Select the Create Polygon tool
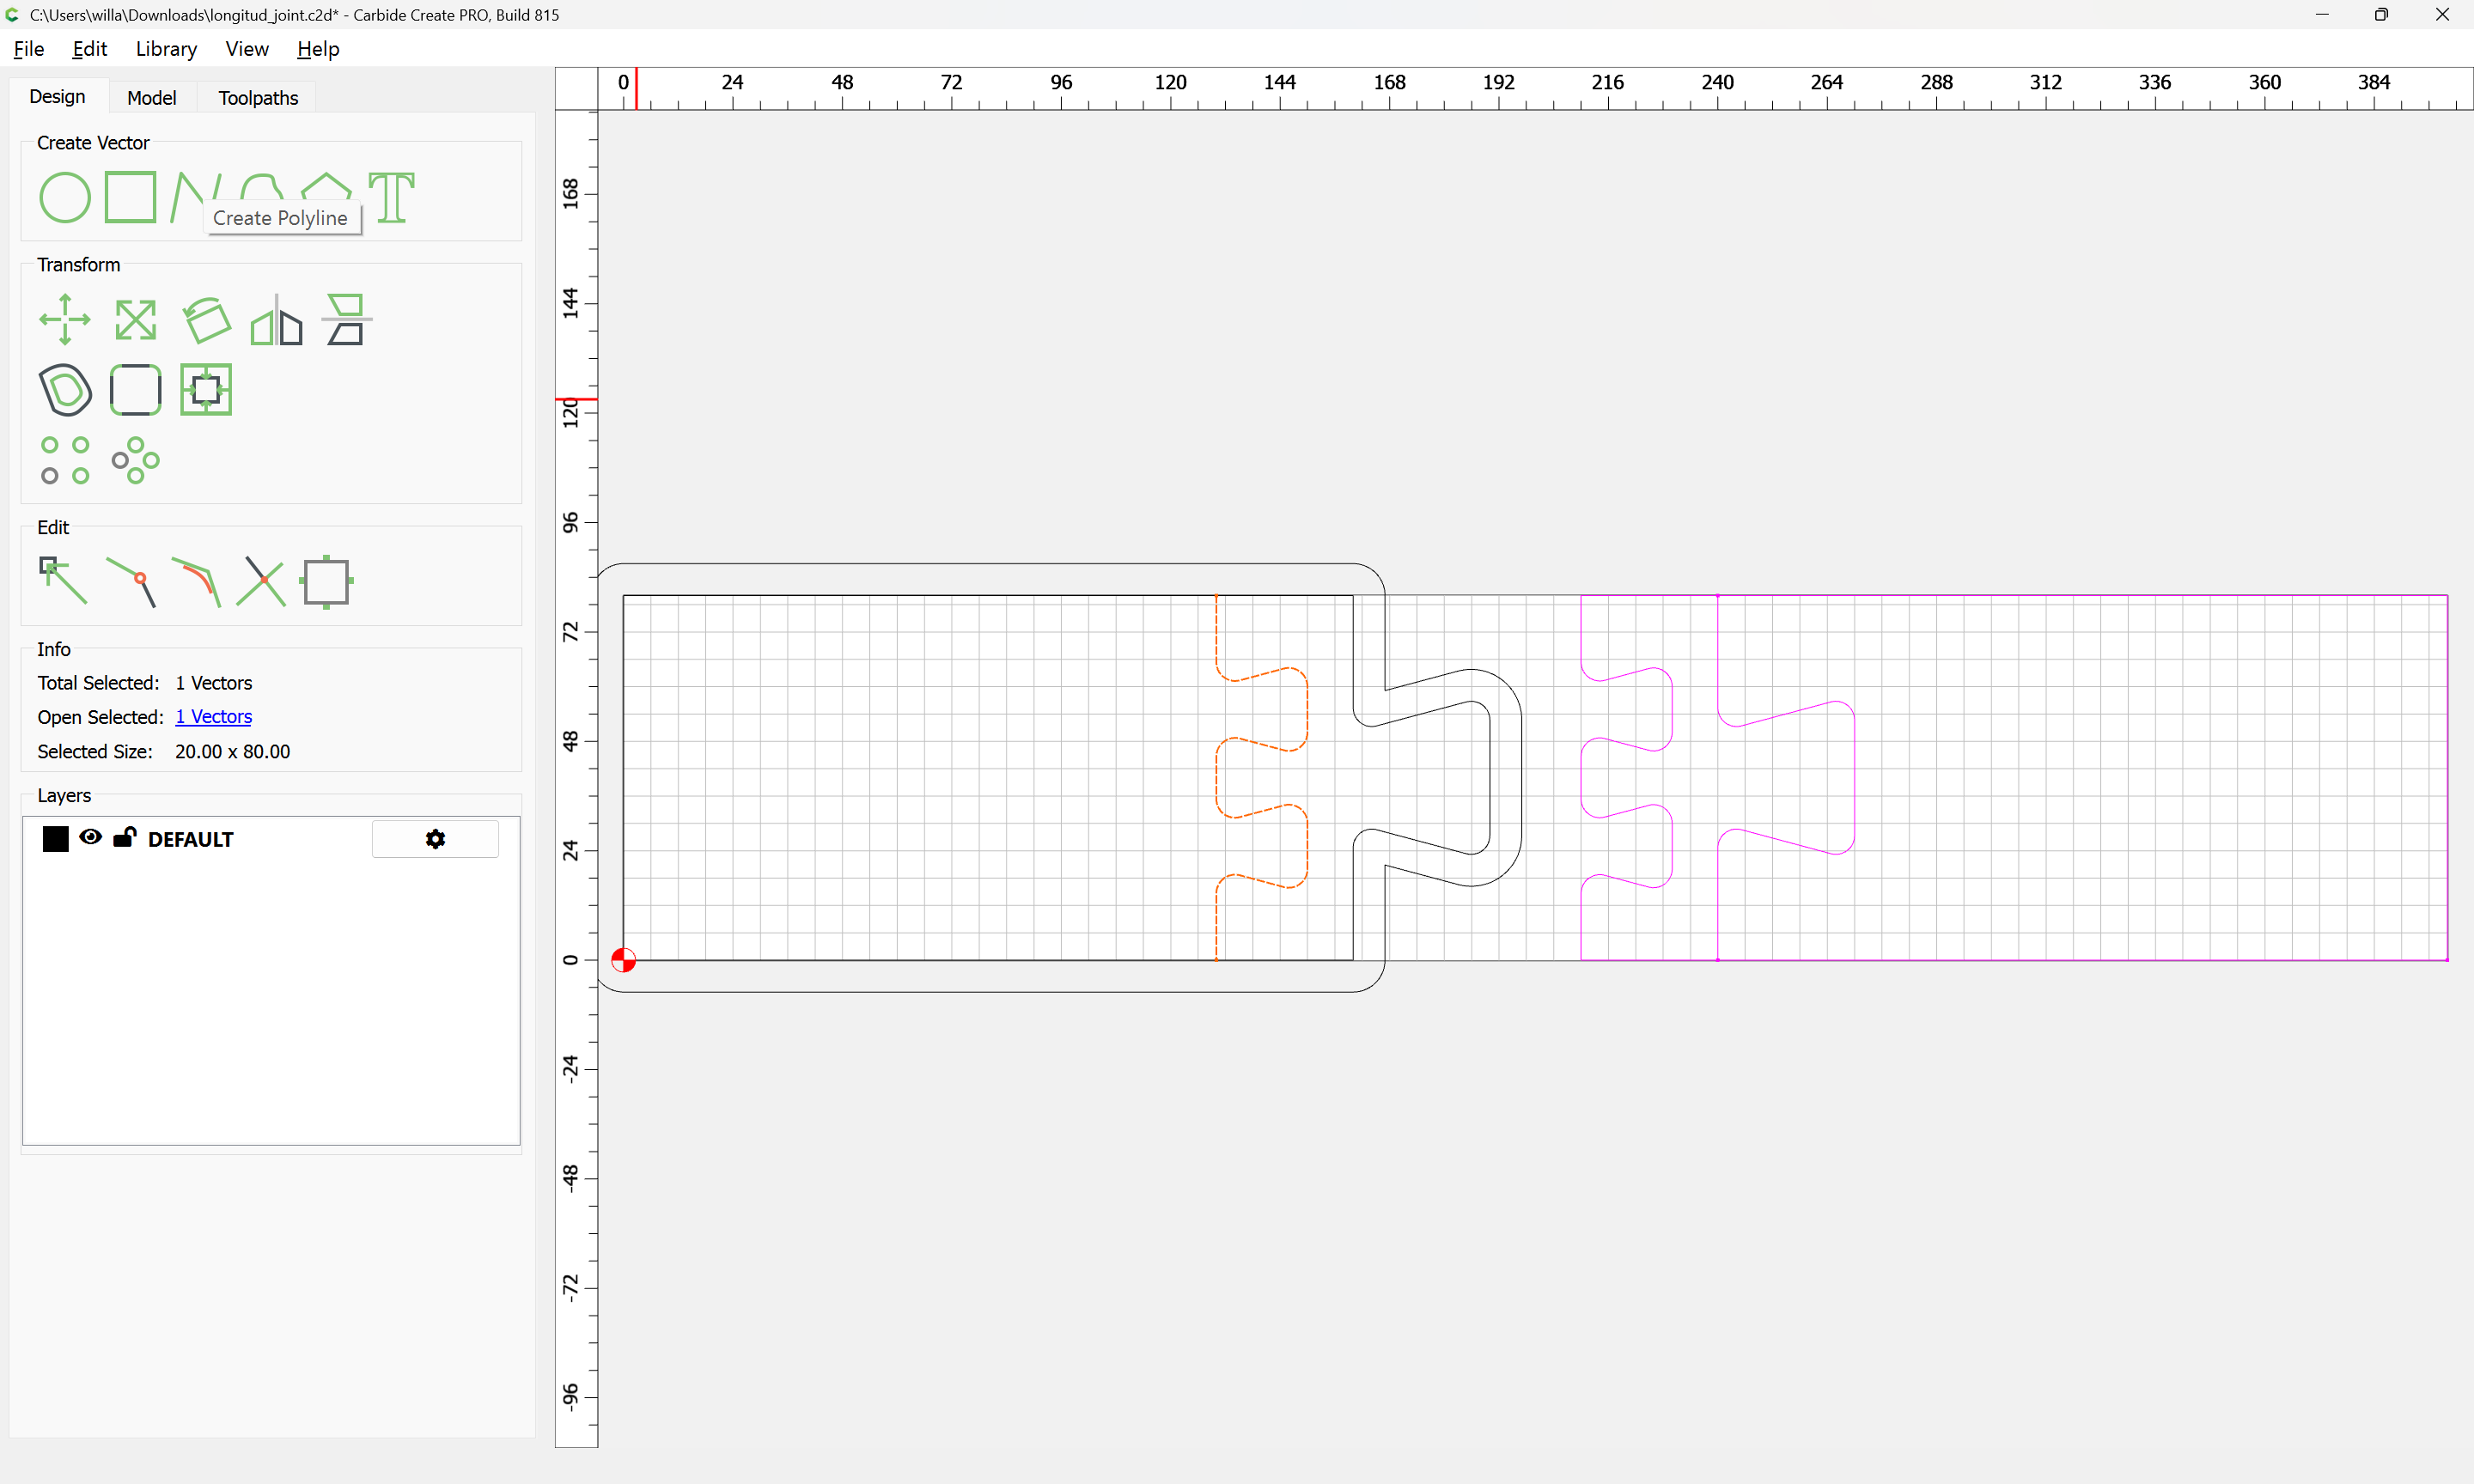The width and height of the screenshot is (2474, 1484). (x=327, y=186)
